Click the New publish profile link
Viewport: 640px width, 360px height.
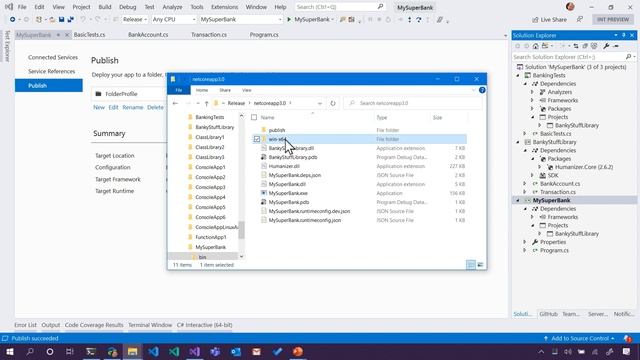(99, 107)
